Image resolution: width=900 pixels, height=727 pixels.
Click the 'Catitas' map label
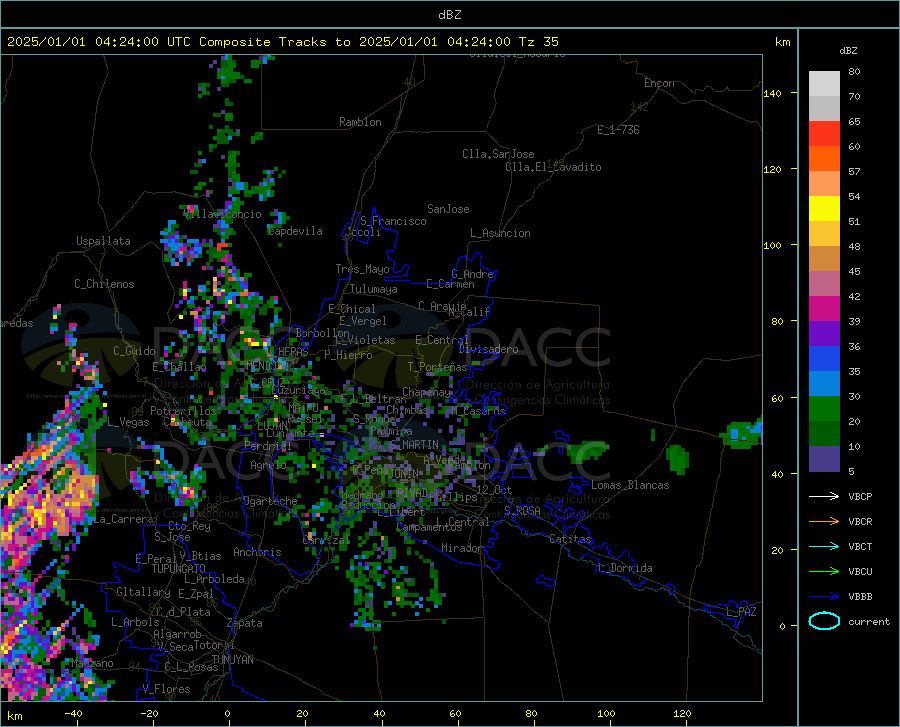tap(570, 539)
